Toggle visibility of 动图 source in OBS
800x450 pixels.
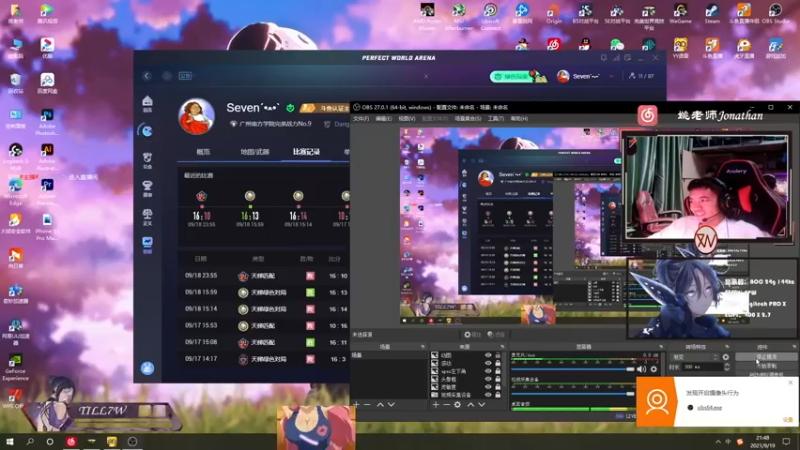(488, 355)
